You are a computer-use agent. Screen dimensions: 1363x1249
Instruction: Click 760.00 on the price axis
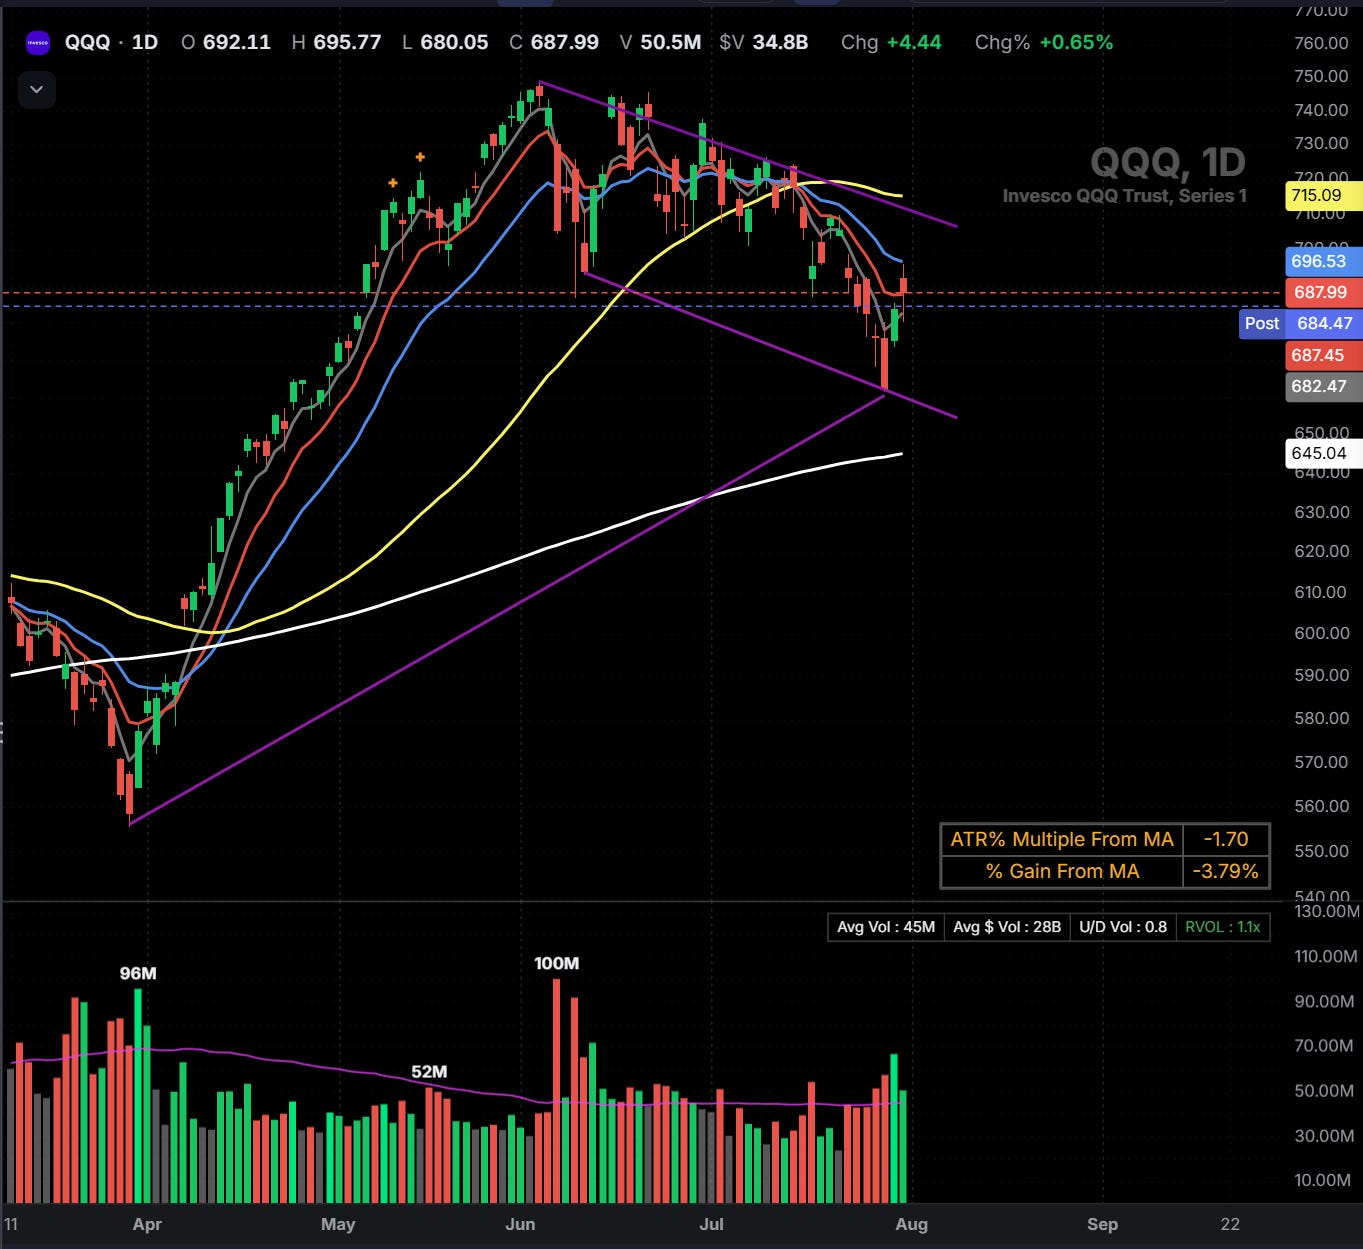point(1321,43)
